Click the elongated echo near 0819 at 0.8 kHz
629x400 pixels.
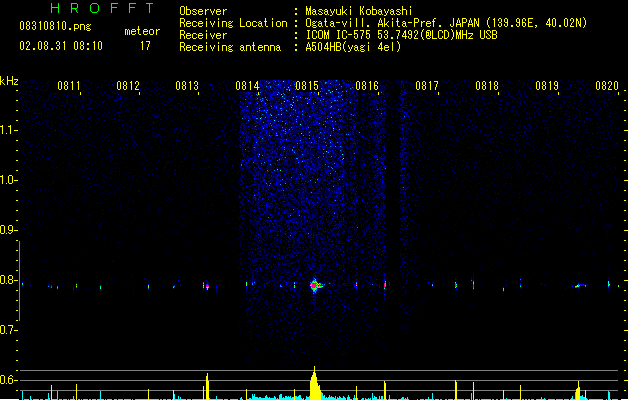tap(579, 286)
